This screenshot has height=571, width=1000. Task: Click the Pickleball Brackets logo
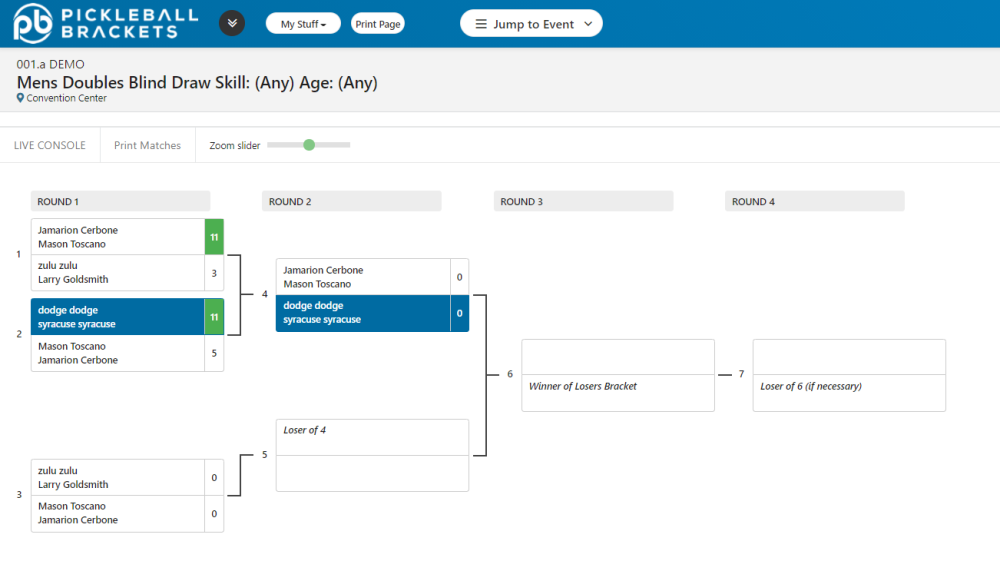[x=105, y=23]
